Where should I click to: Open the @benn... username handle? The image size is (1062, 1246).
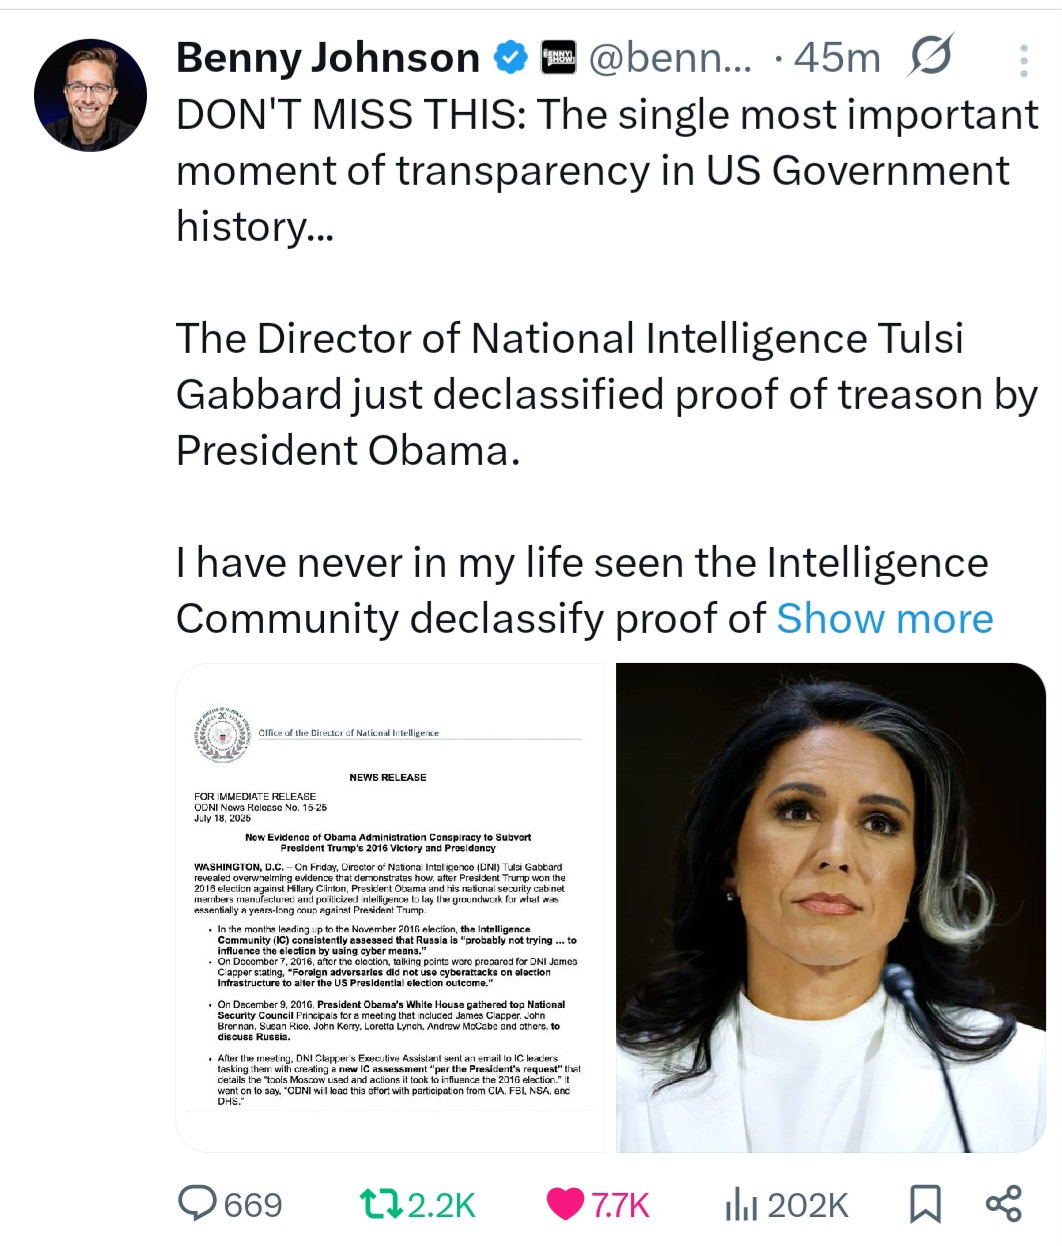point(670,58)
